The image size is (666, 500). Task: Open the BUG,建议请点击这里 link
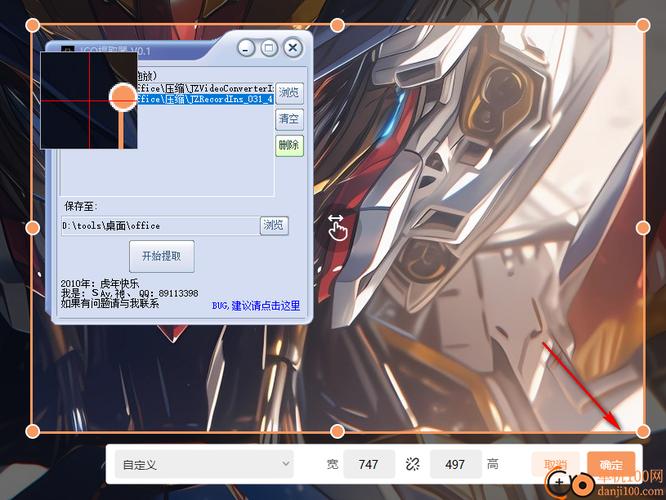256,305
